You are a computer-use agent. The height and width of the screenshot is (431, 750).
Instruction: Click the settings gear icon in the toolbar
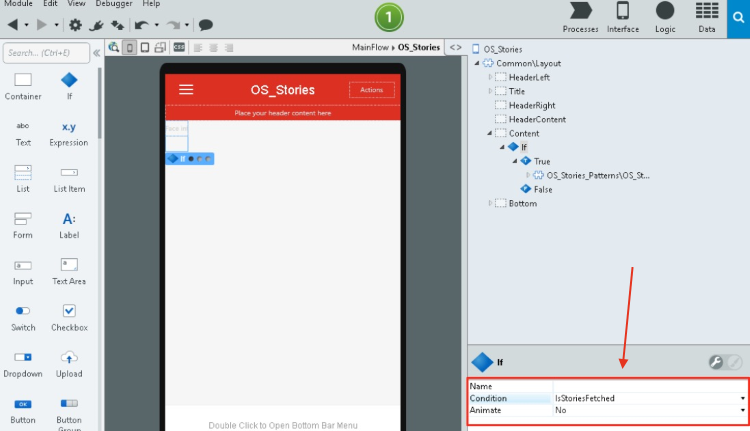[x=76, y=24]
